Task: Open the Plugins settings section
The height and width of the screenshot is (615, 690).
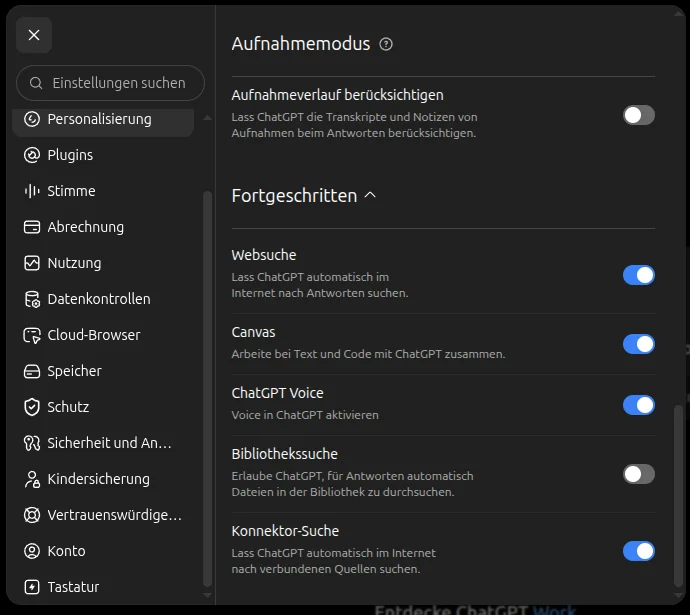Action: pos(103,155)
